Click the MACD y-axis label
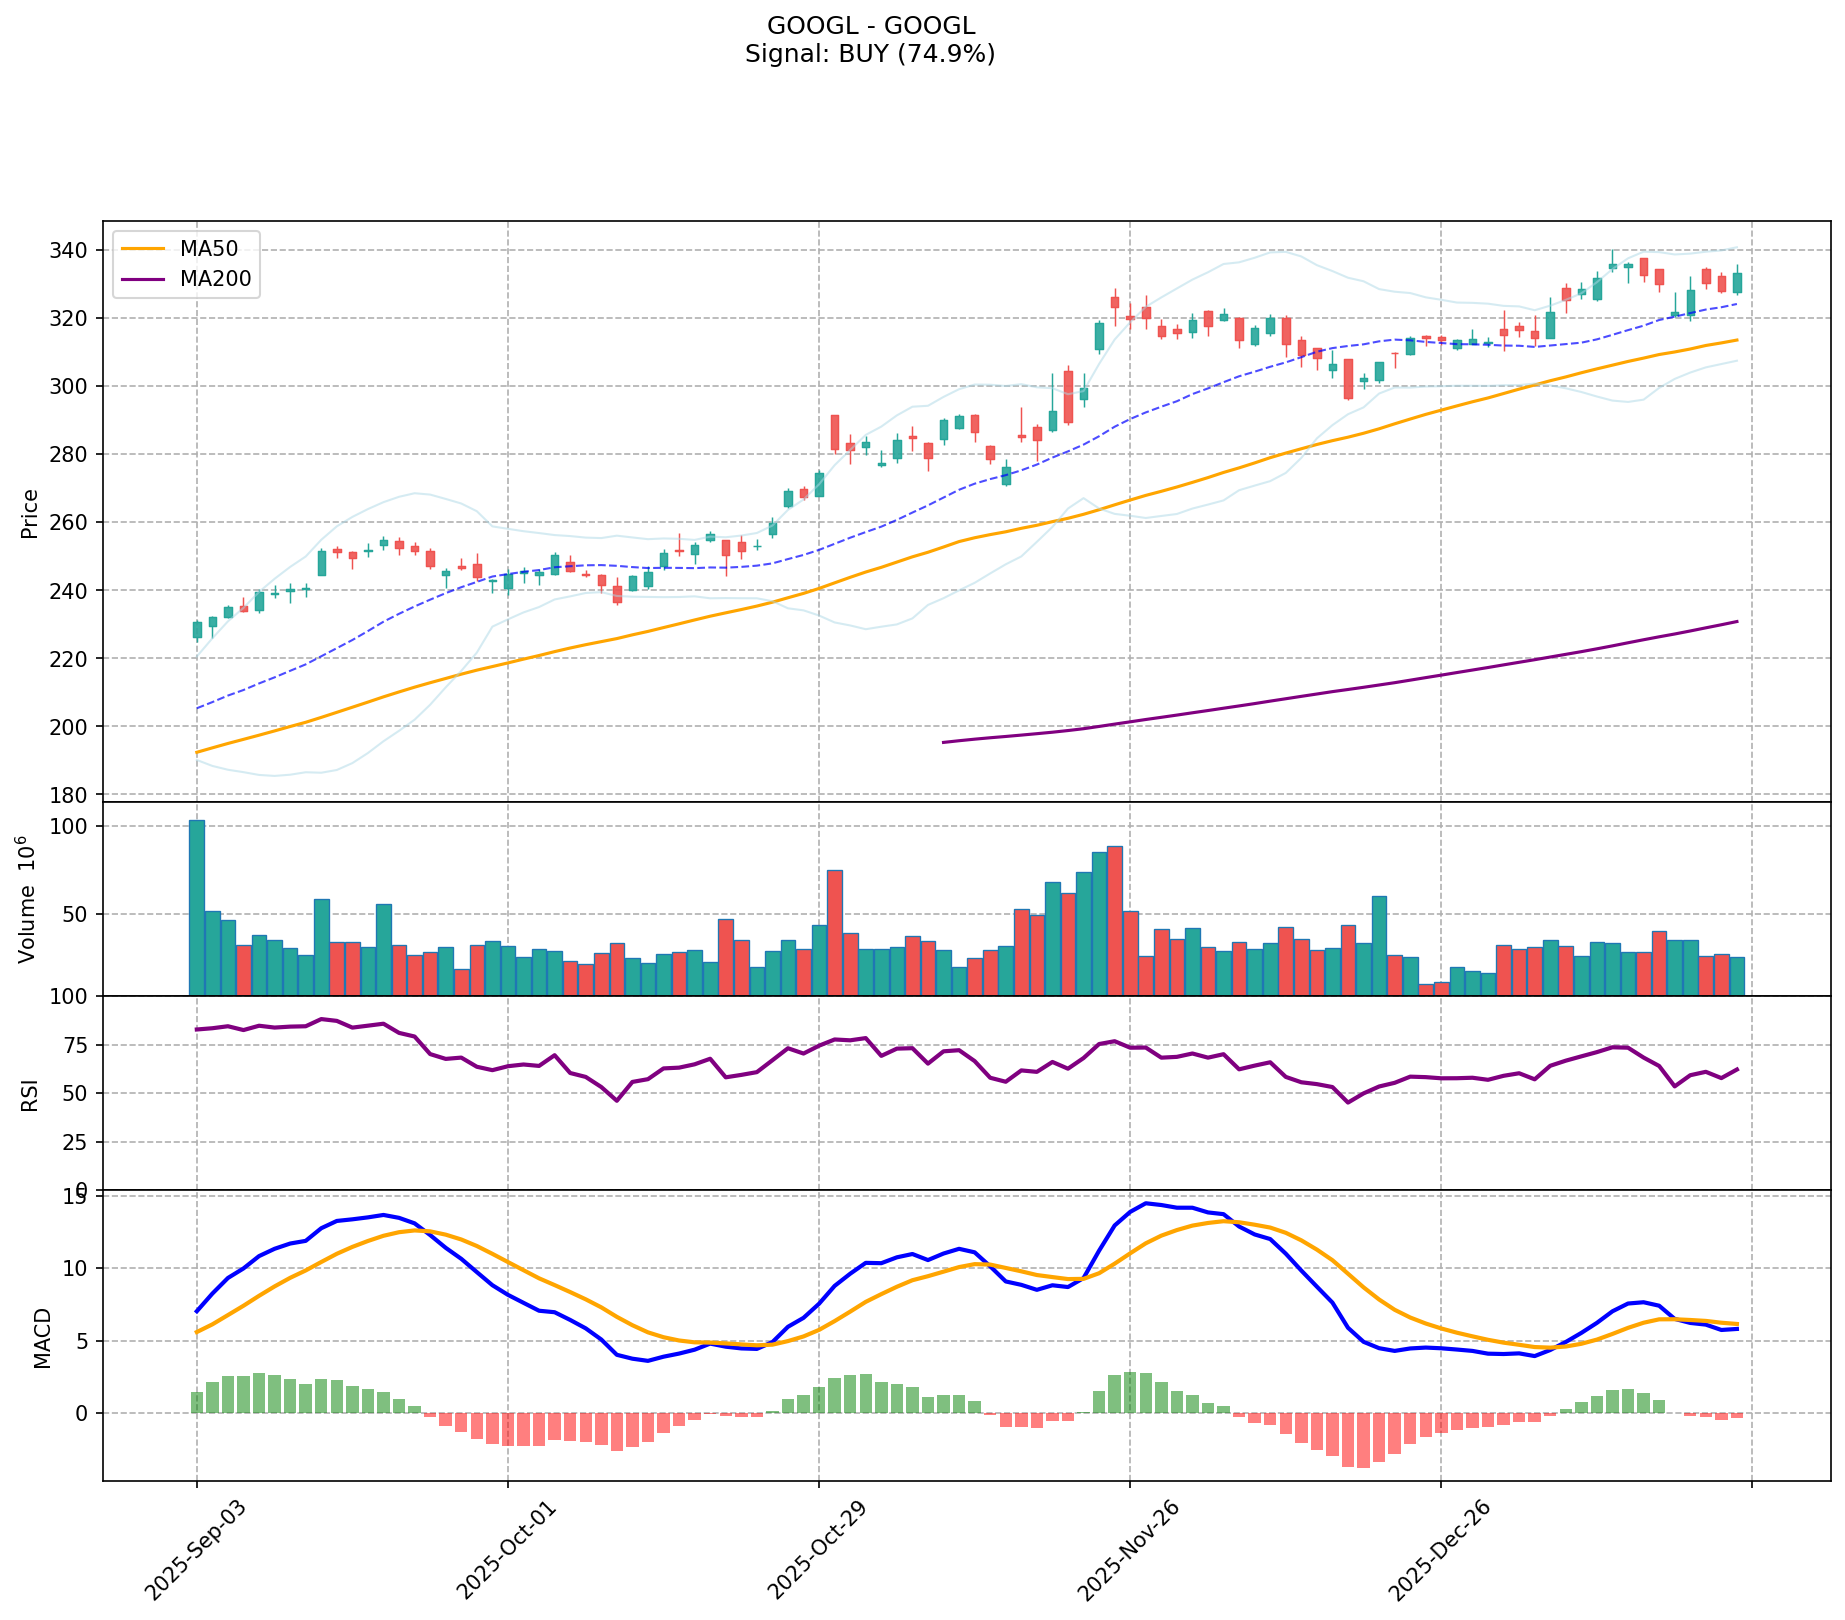1845x1620 pixels. [42, 1337]
